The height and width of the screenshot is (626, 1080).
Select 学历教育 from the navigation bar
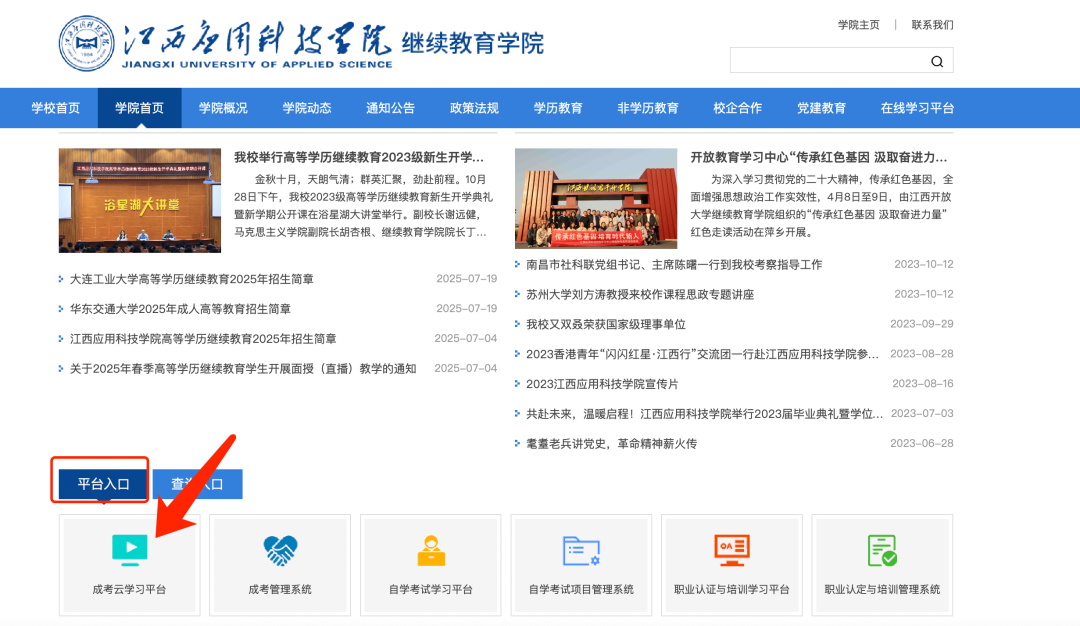(x=557, y=107)
